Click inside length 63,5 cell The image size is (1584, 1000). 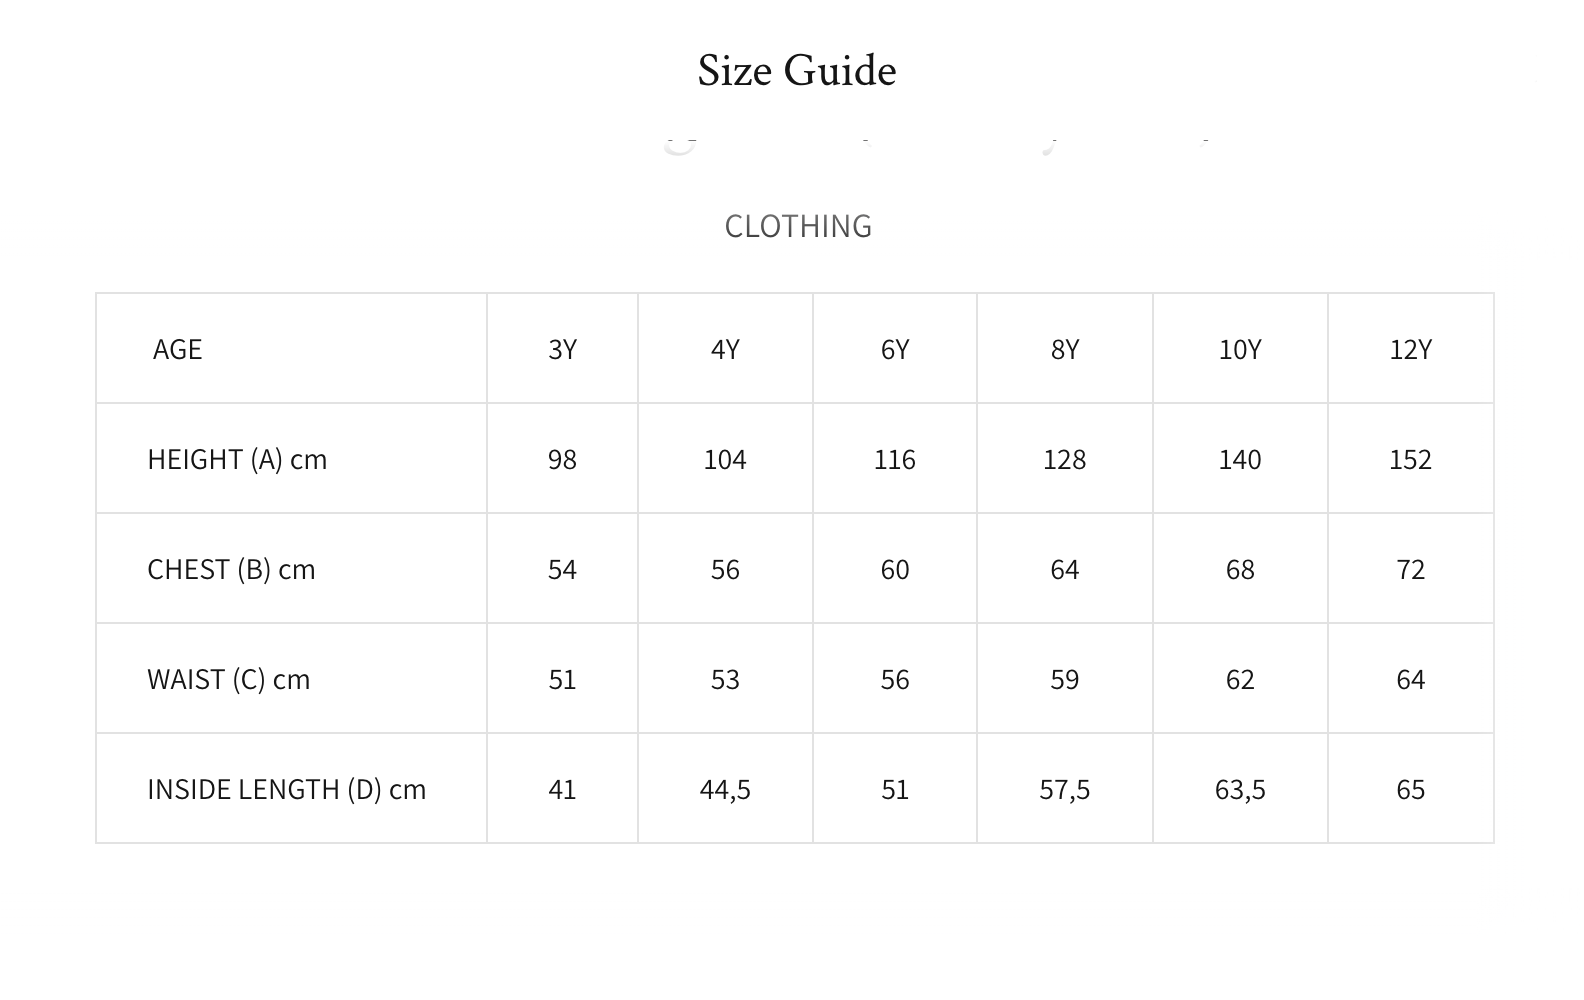pos(1239,789)
